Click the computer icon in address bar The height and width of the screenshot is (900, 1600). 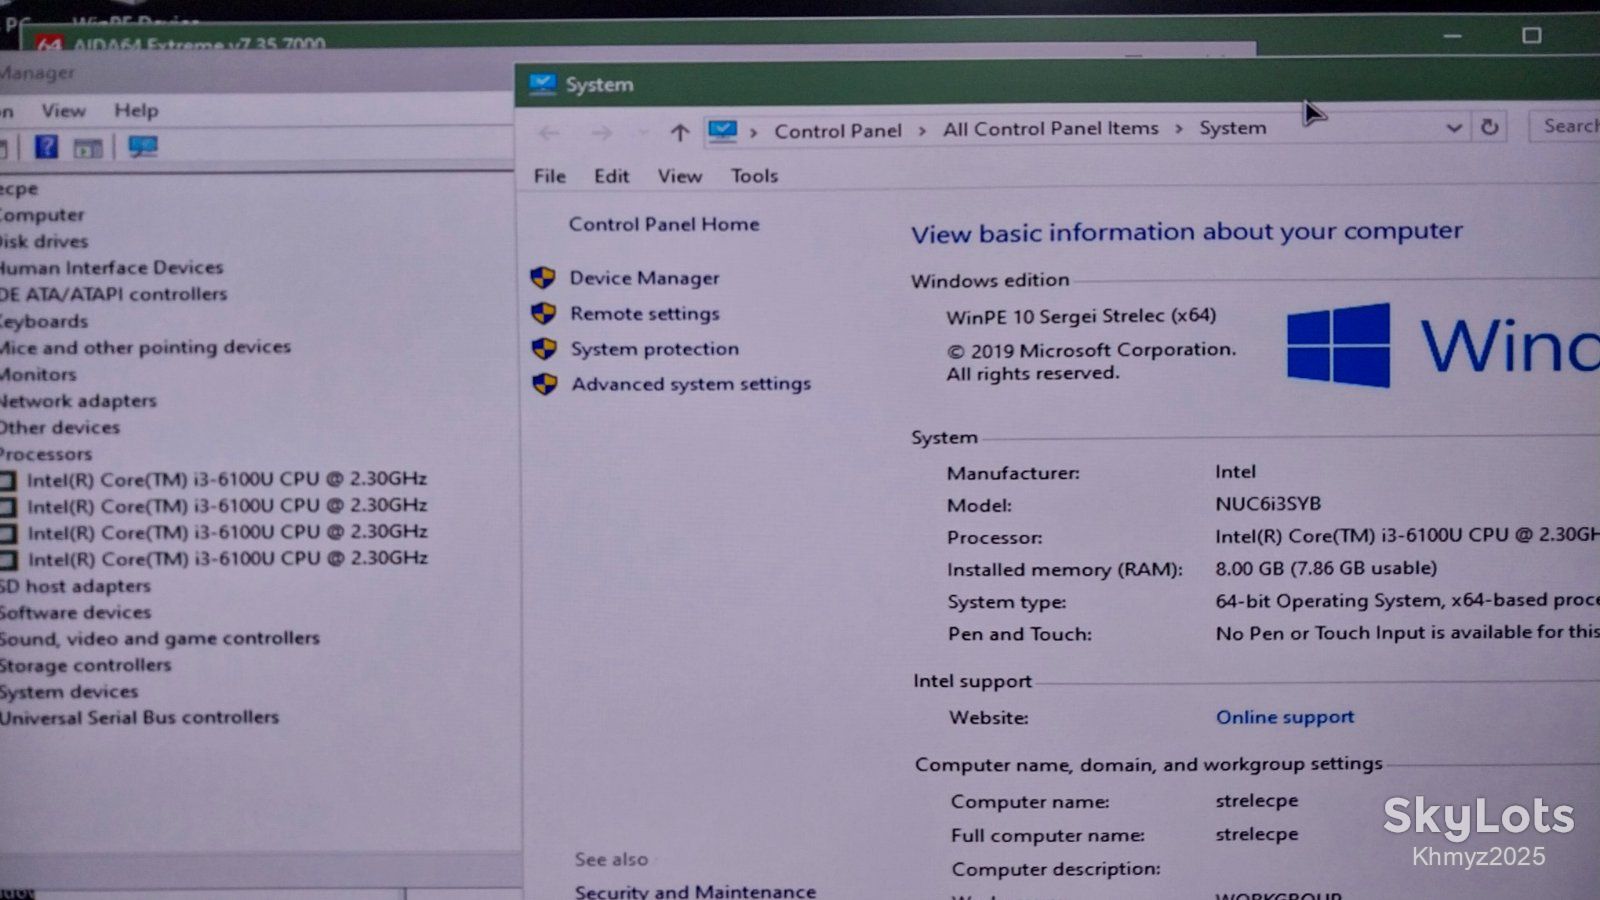click(x=722, y=131)
